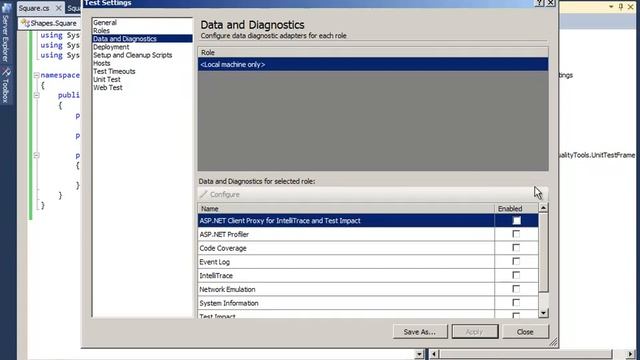Select the Code Coverage row

click(346, 248)
